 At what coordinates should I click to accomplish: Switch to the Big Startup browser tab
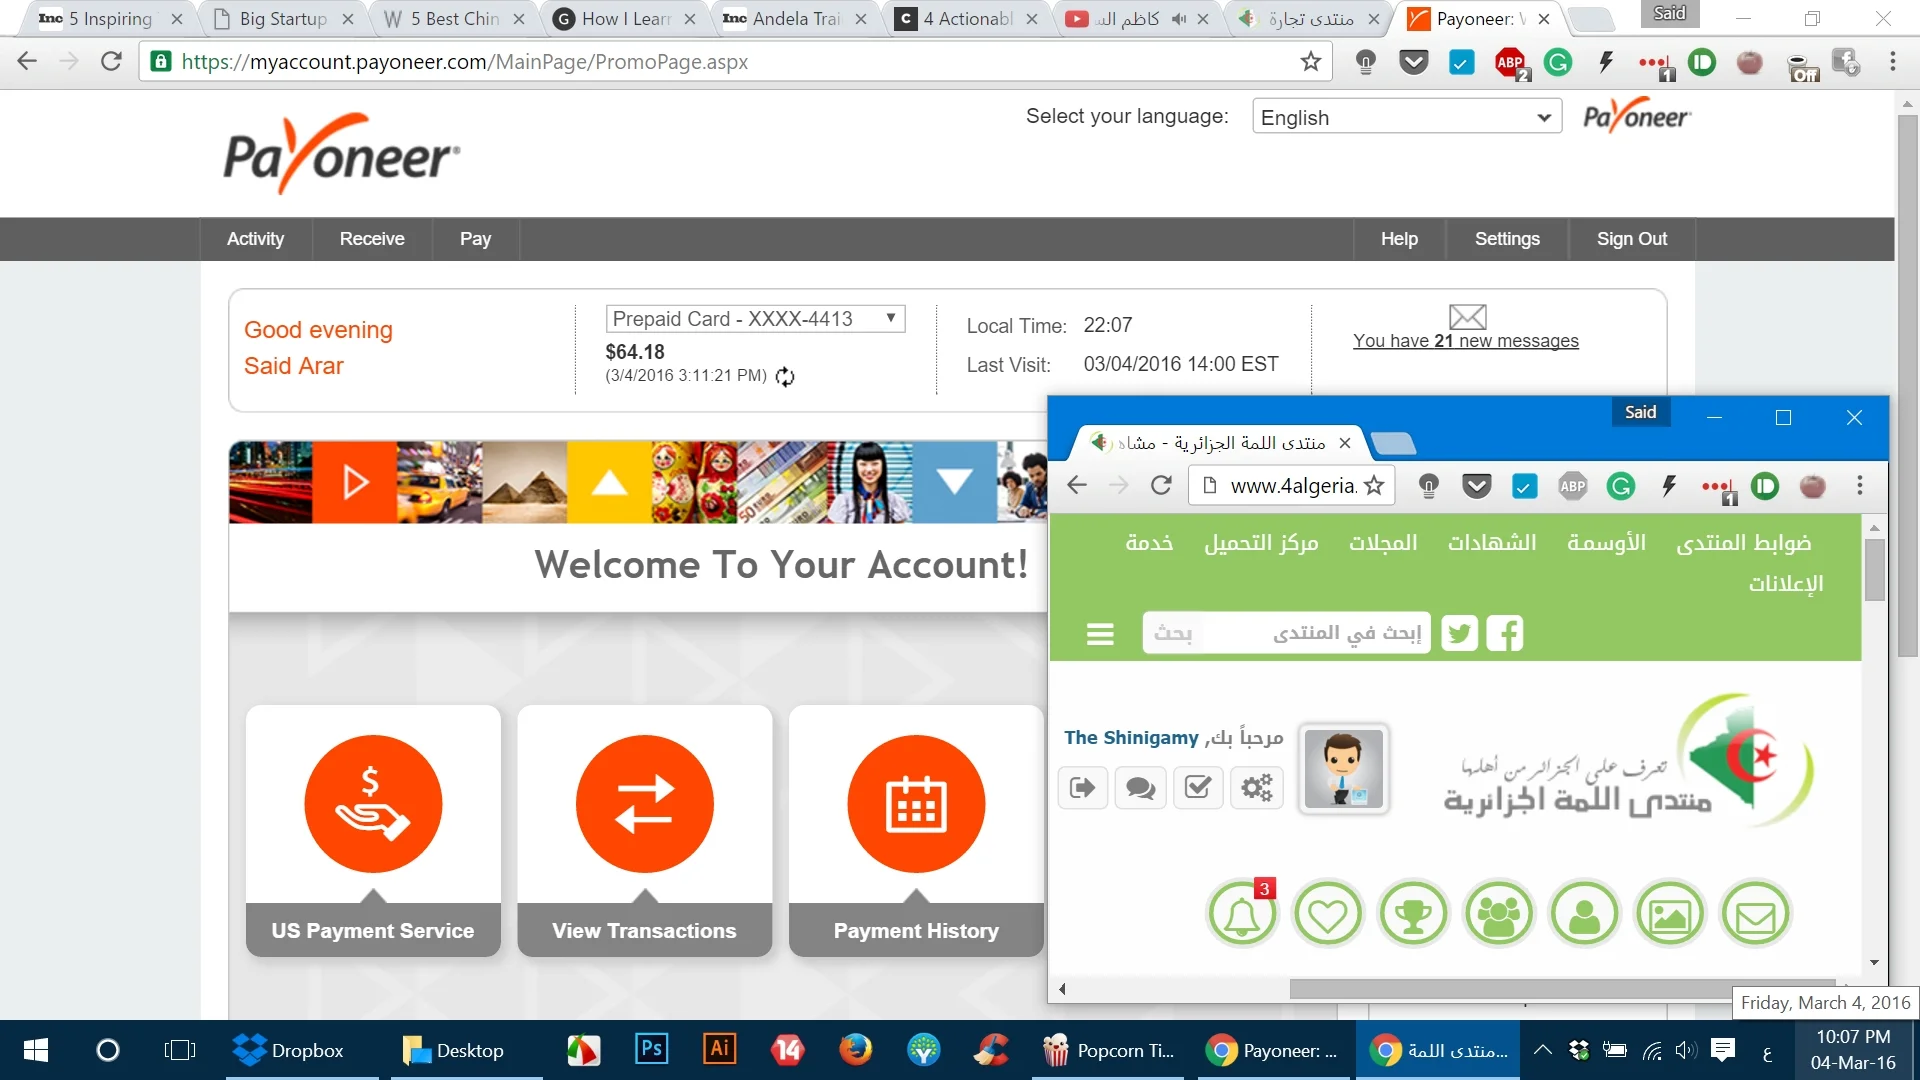(283, 18)
